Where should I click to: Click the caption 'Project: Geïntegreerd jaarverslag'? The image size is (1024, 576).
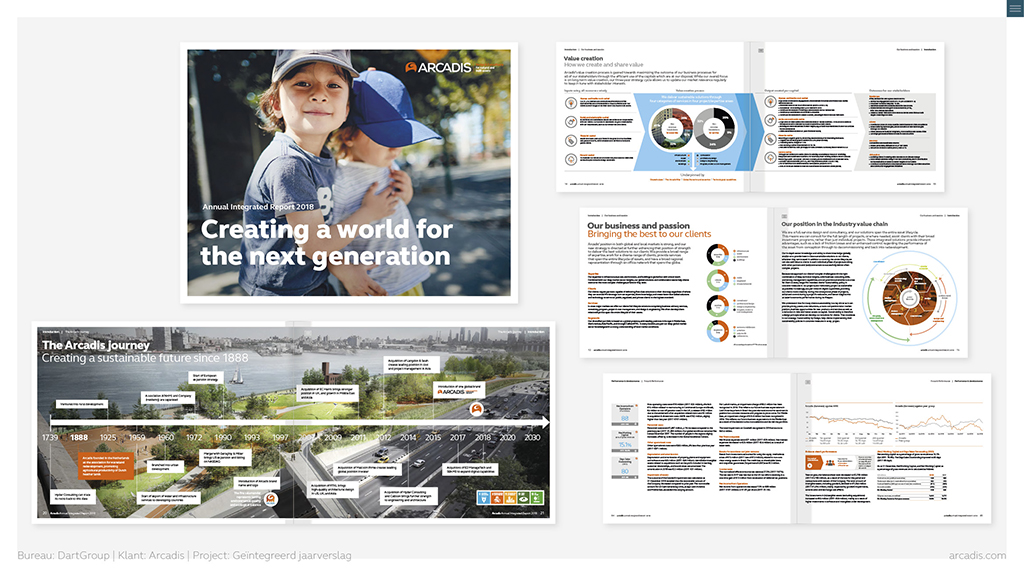(272, 555)
